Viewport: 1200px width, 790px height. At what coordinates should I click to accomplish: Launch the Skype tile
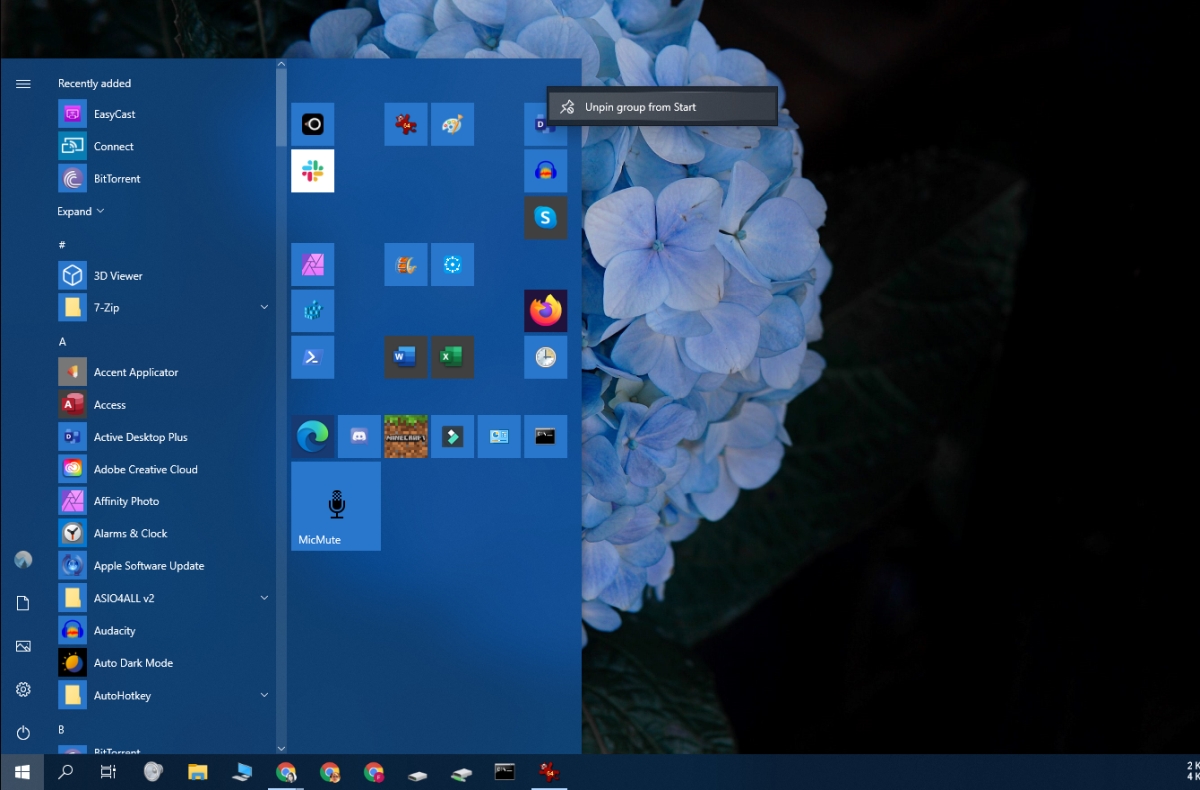(545, 217)
